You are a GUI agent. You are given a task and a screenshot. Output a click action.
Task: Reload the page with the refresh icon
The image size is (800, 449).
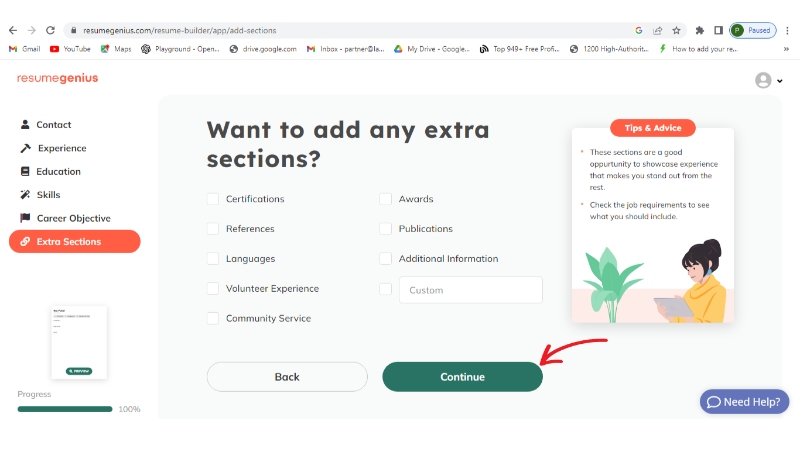51,31
